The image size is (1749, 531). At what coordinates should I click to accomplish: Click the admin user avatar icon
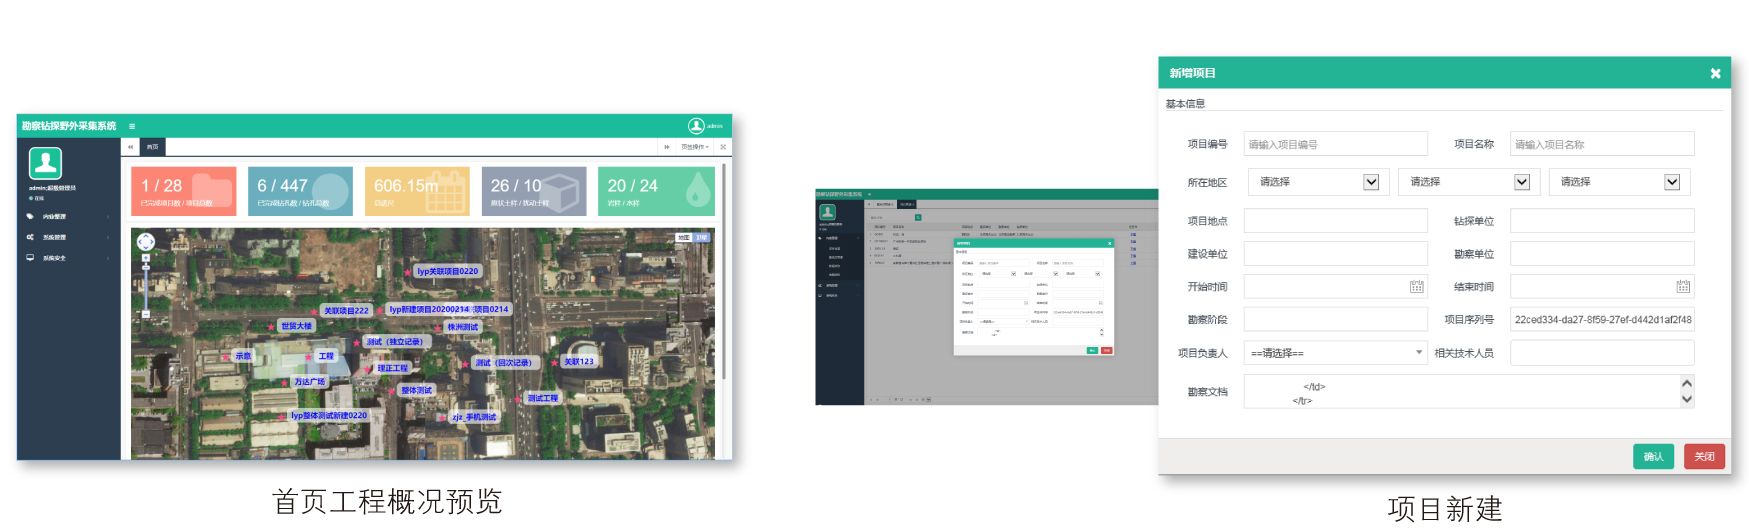click(x=696, y=126)
